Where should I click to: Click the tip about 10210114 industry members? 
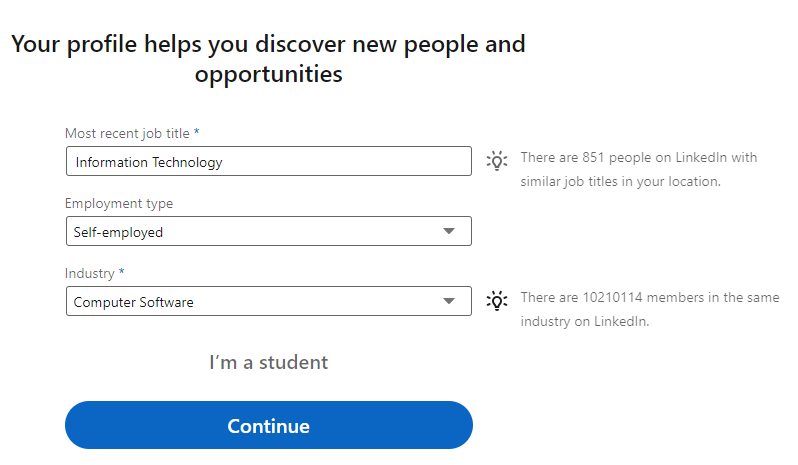tap(645, 309)
